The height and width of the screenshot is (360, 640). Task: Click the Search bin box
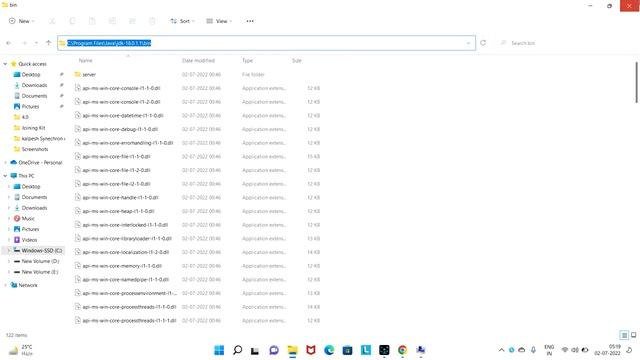(x=564, y=43)
